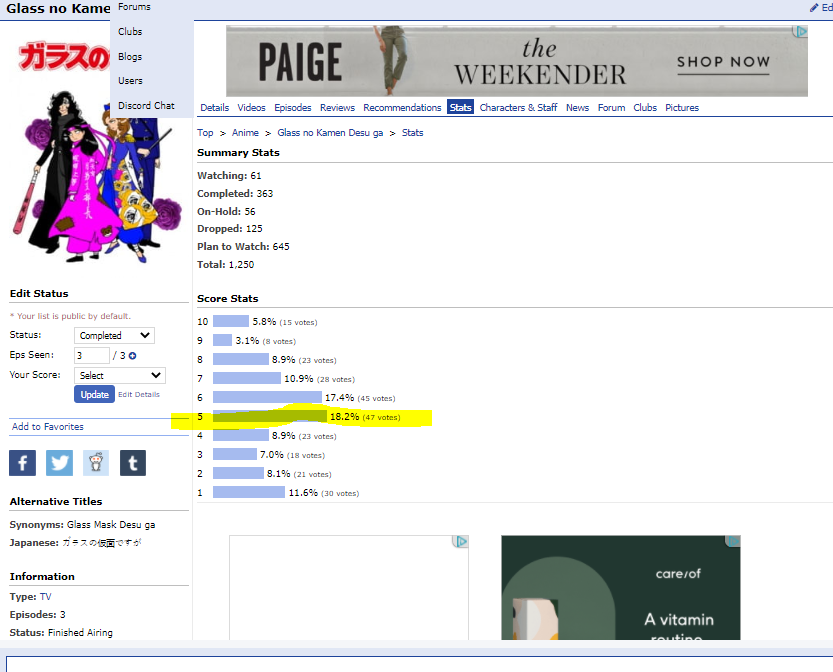
Task: Click the 18.2% (47 votes) text
Action: point(365,417)
